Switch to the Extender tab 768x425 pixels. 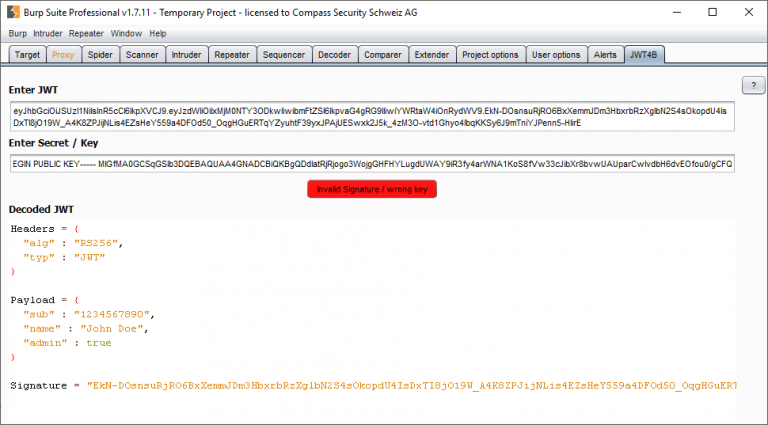coord(432,55)
